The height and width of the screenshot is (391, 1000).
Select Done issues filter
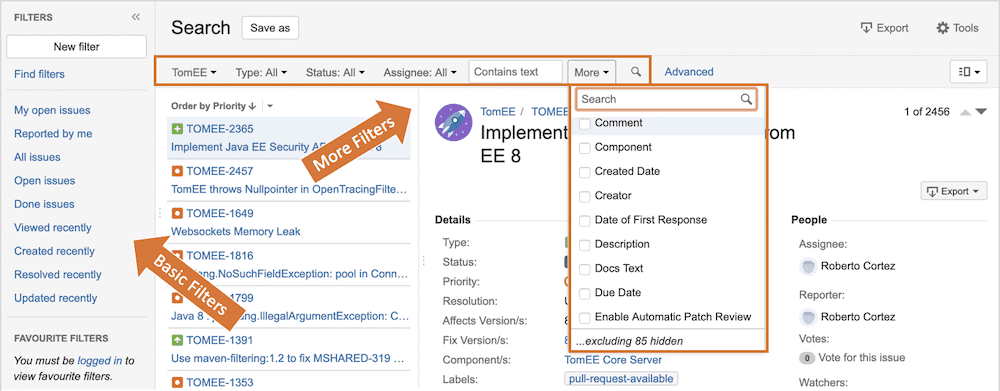pyautogui.click(x=44, y=205)
